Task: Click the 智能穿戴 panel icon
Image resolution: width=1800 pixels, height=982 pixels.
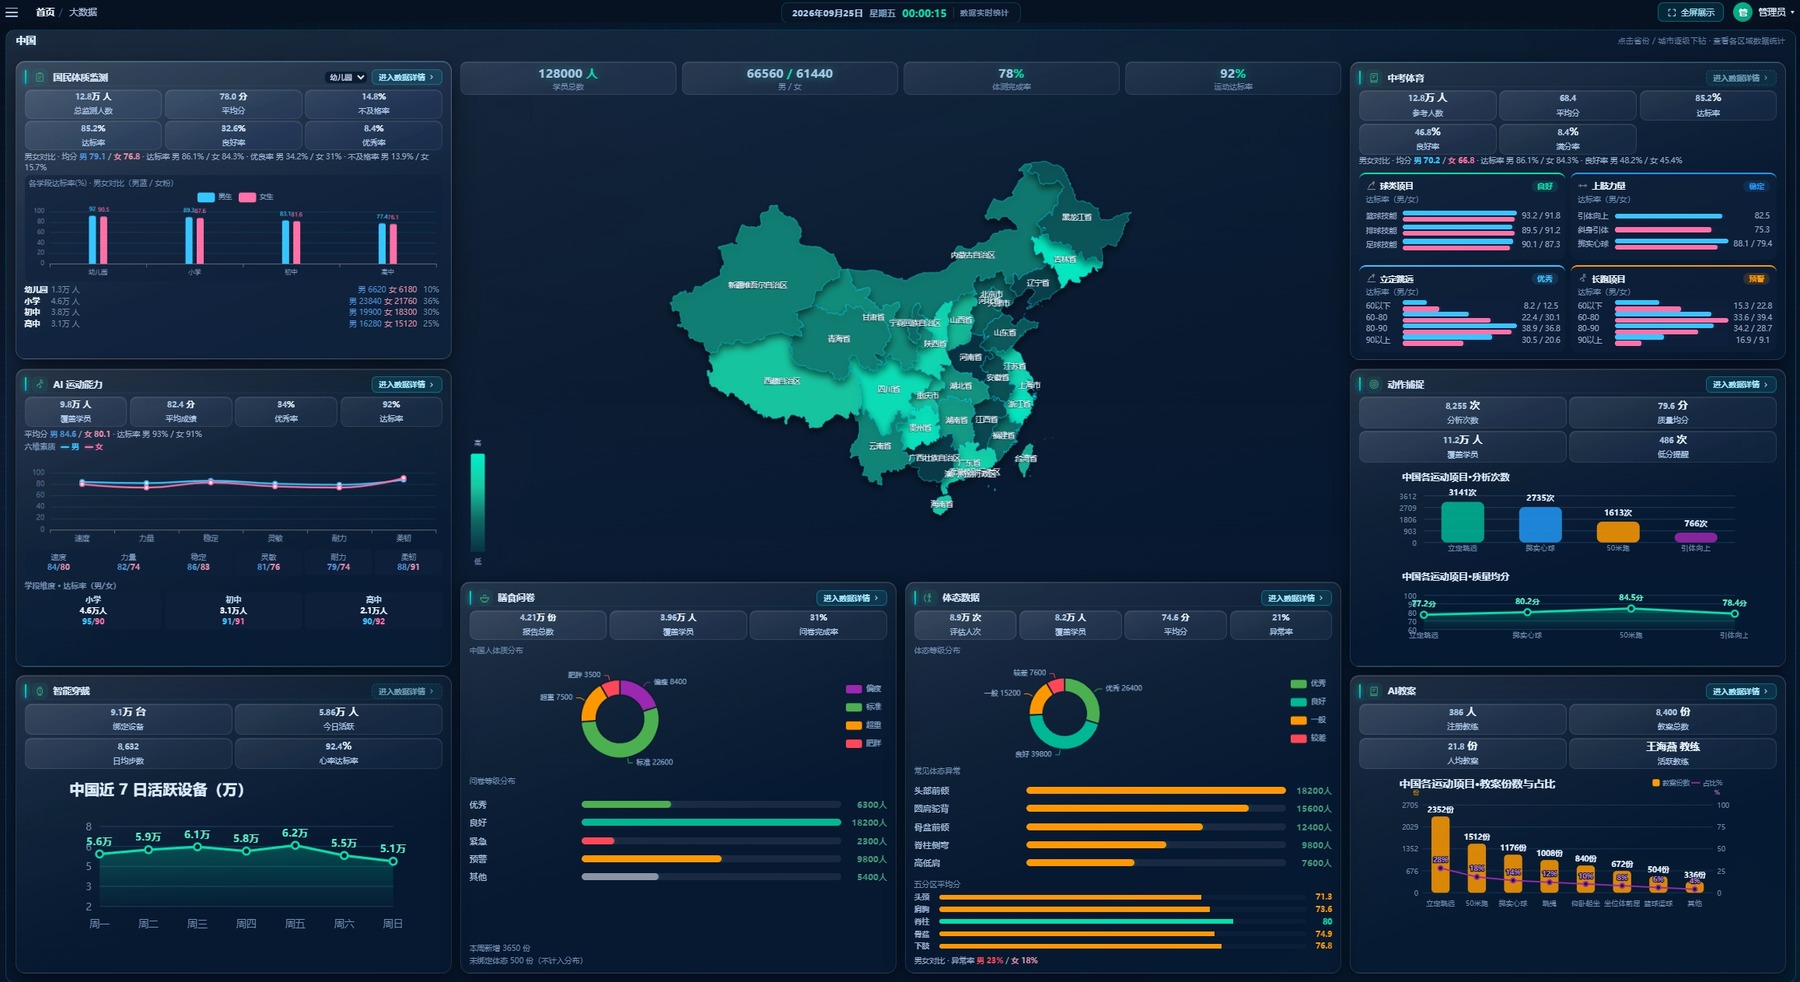Action: coord(39,691)
